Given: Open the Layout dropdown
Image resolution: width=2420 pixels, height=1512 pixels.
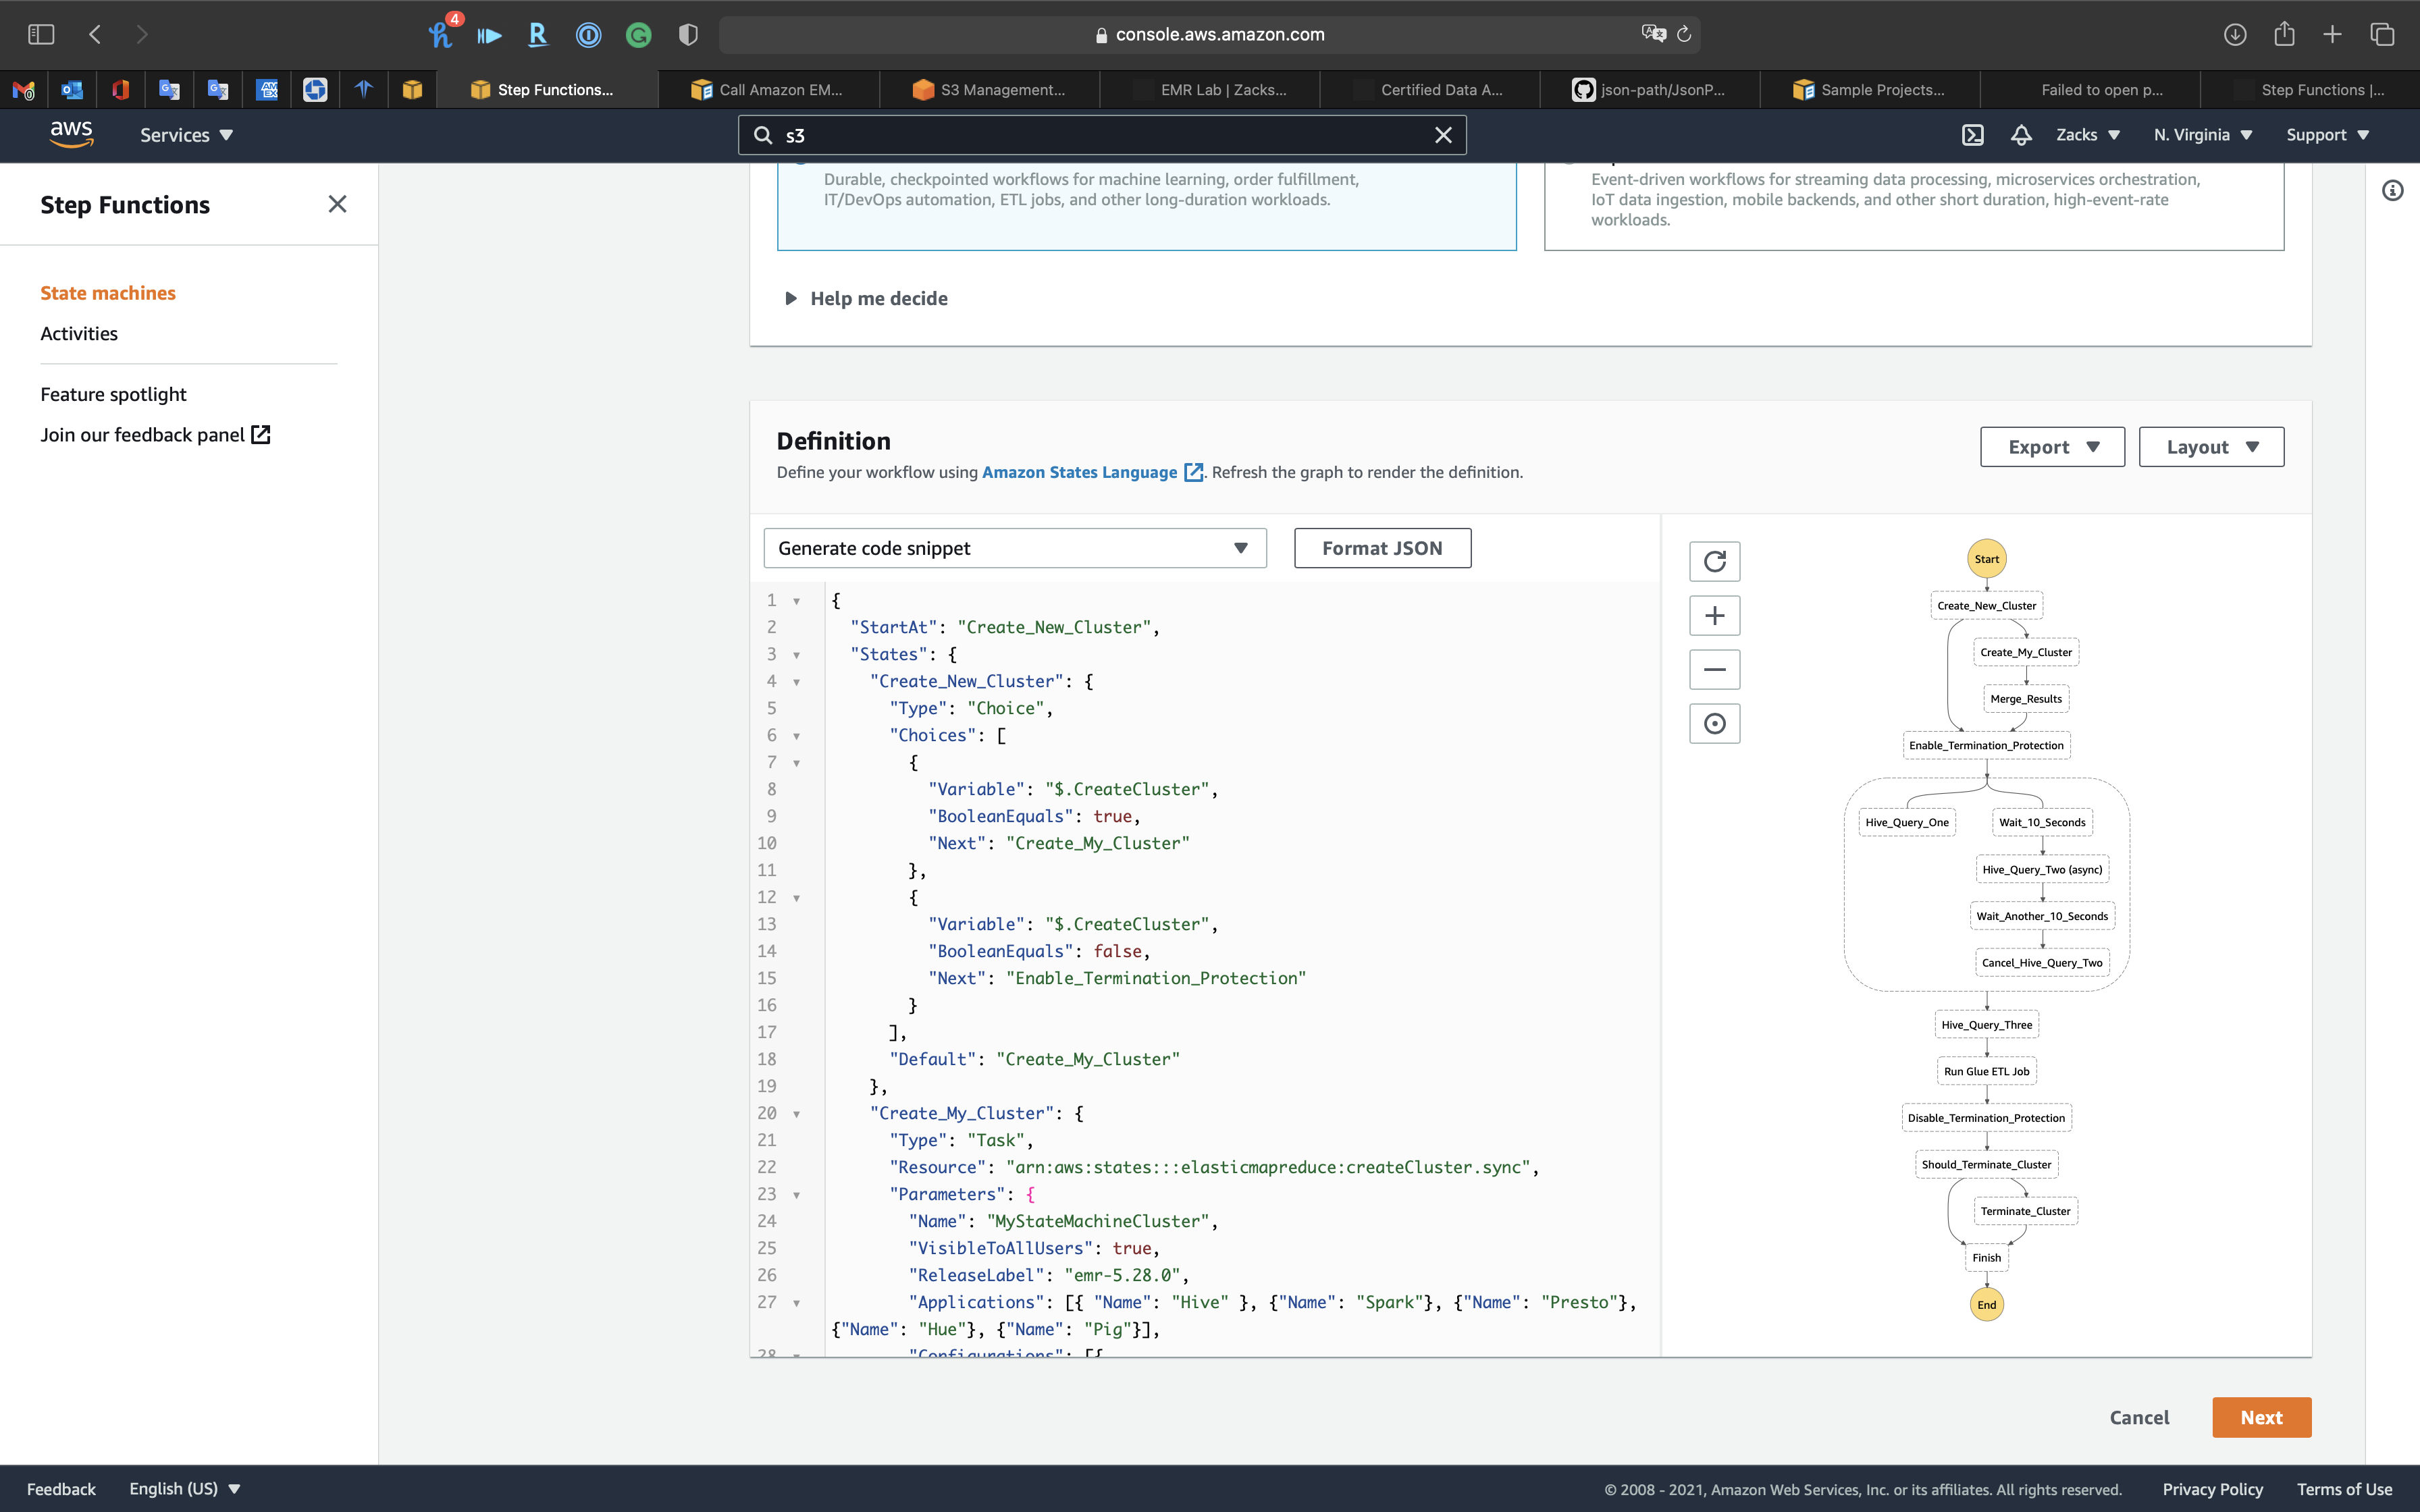Looking at the screenshot, I should point(2210,447).
